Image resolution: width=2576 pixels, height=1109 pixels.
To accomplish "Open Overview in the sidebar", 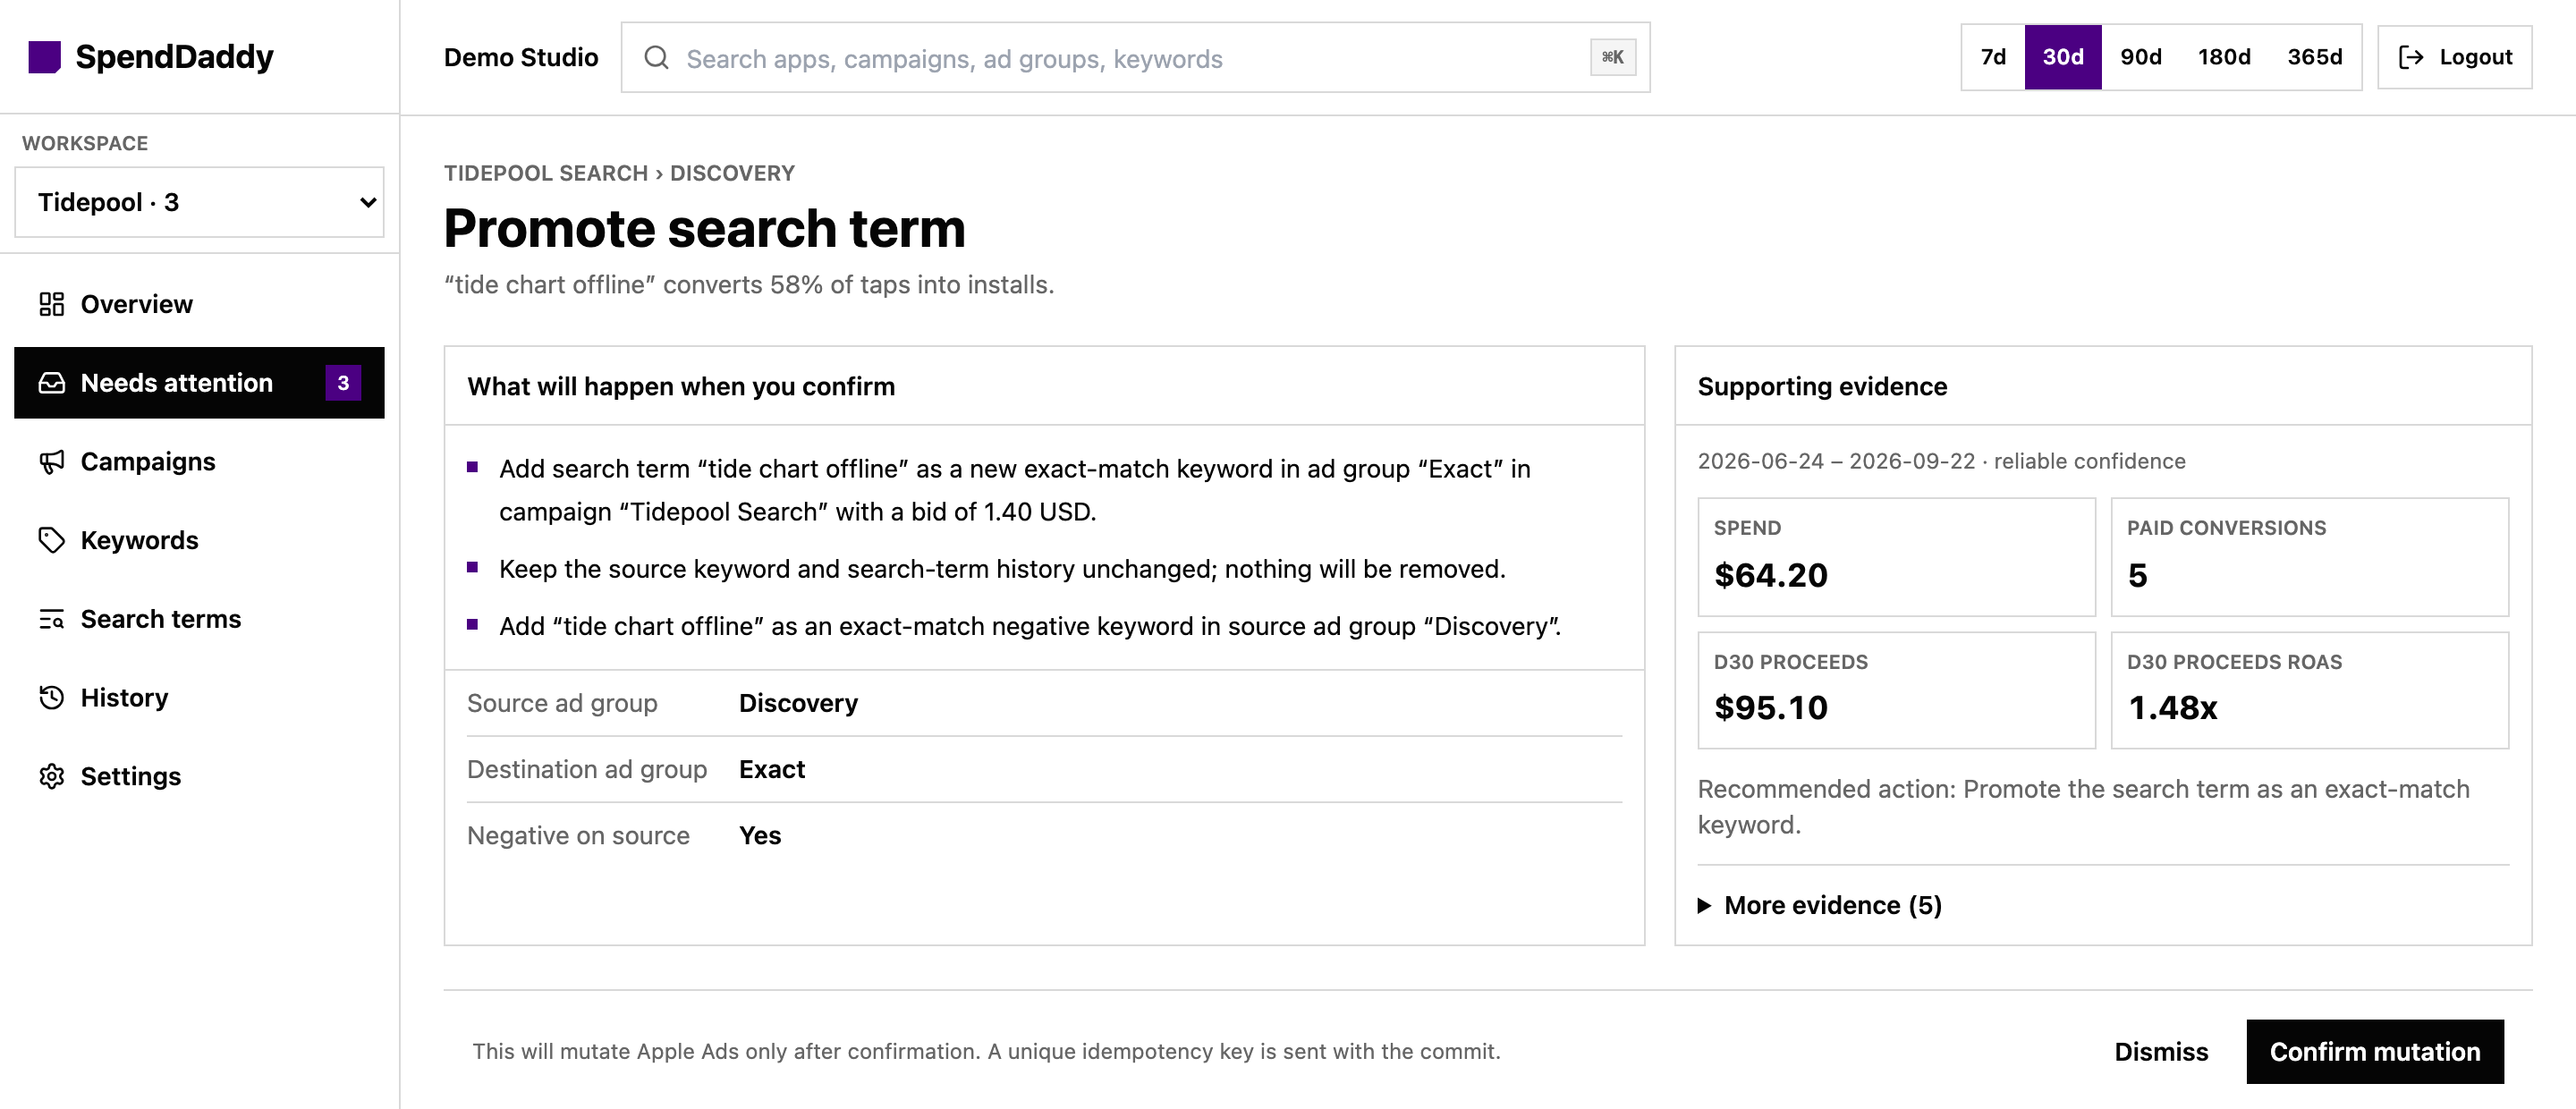I will point(199,304).
